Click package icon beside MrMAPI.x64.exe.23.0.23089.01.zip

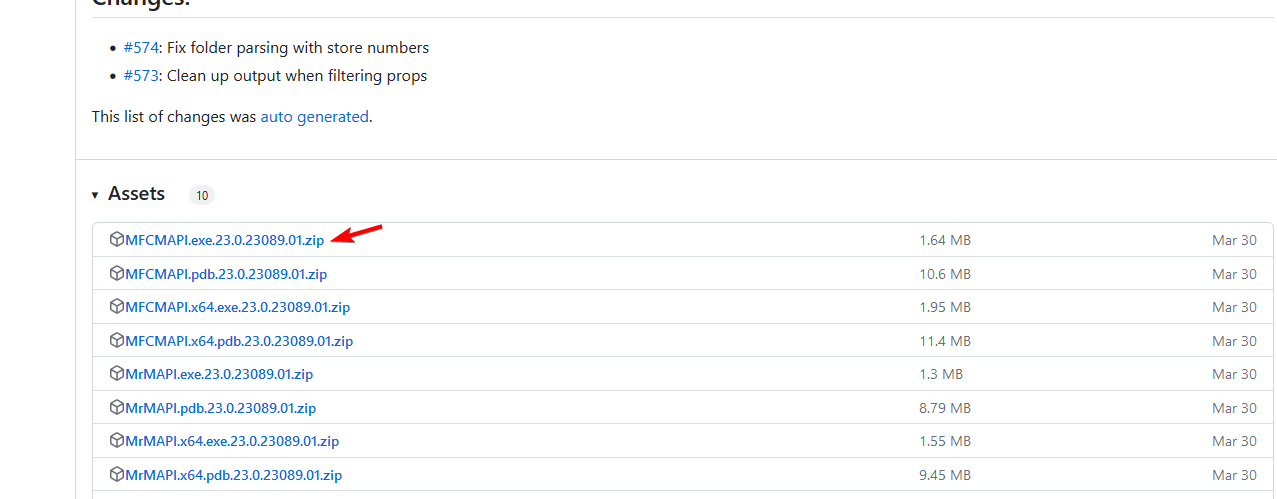coord(116,441)
